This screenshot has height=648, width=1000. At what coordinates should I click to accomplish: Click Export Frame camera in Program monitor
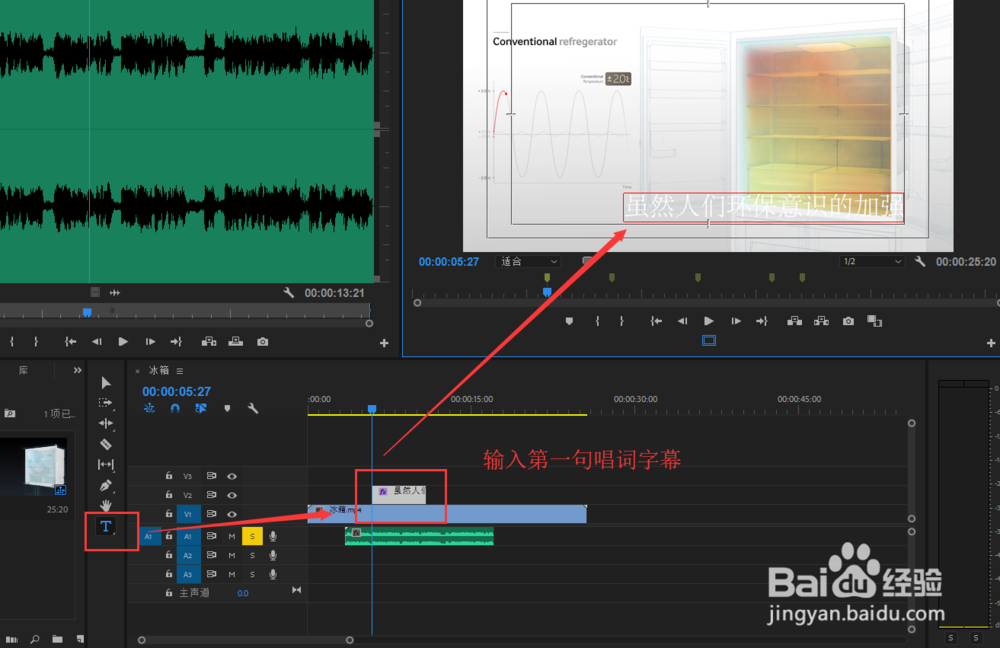(x=848, y=321)
